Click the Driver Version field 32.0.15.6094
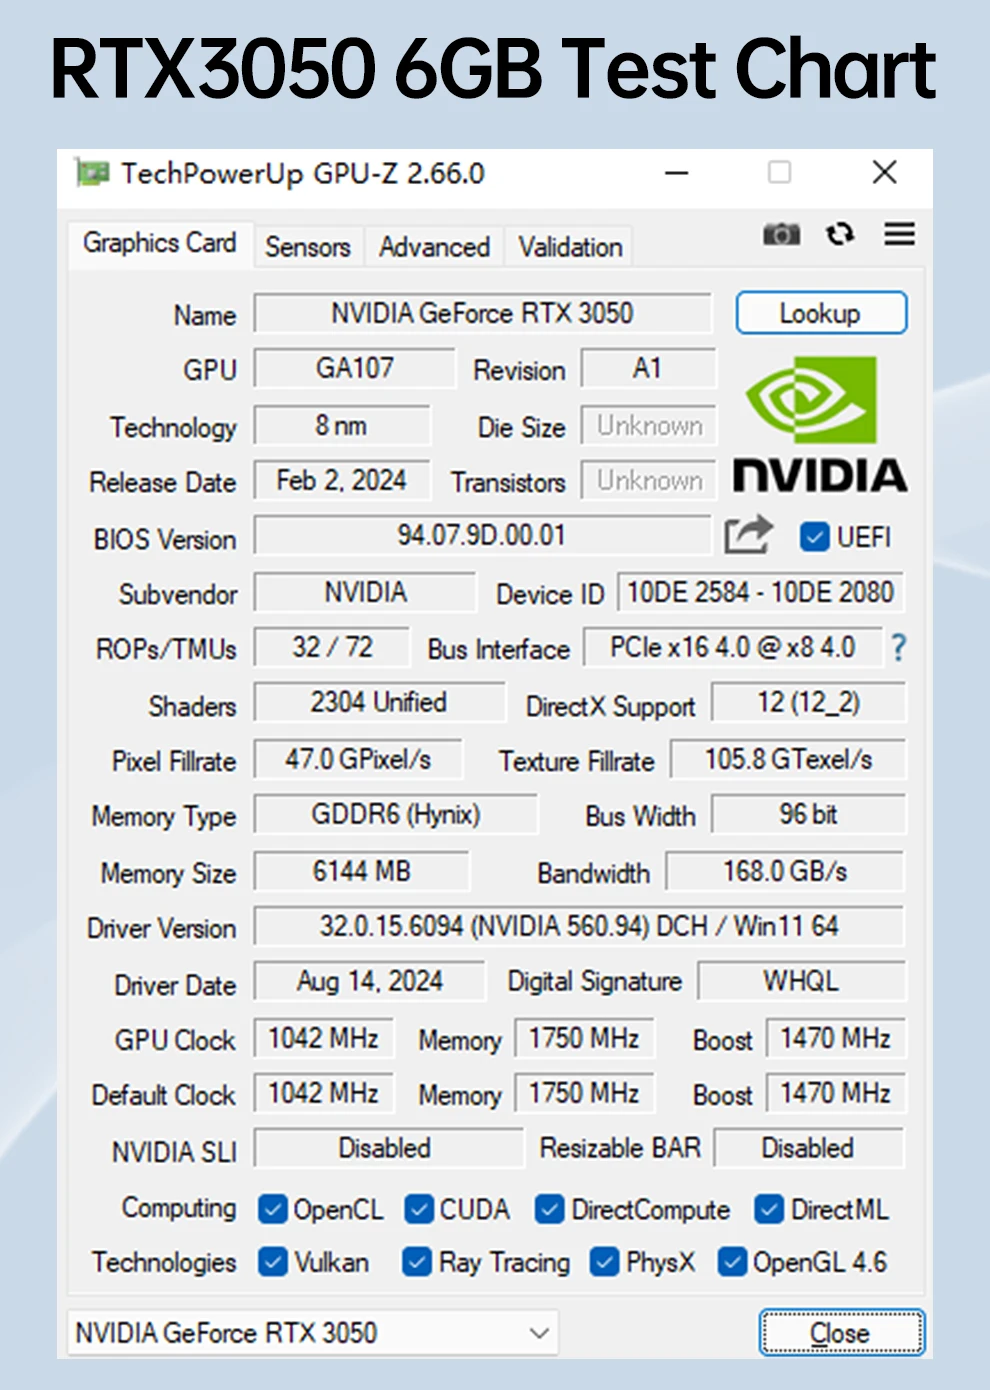 point(579,926)
